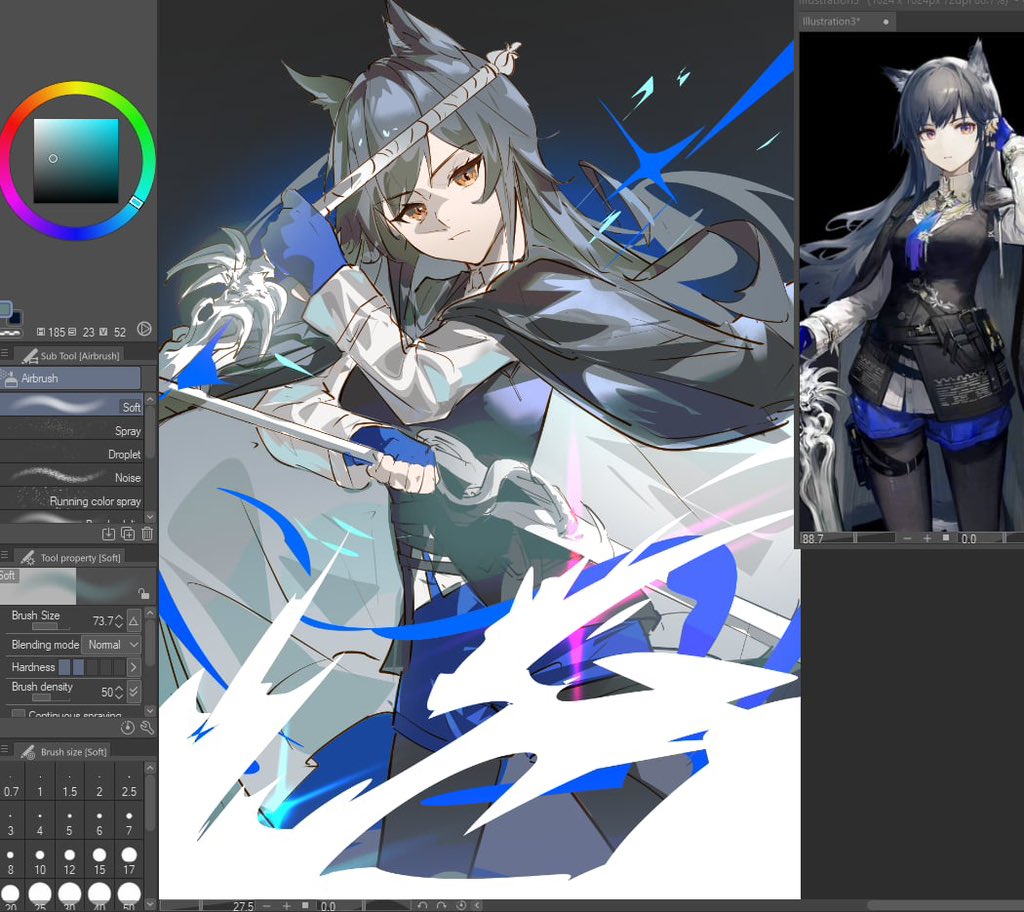This screenshot has height=912, width=1024.
Task: Open Sub Tool Detail wrench icon
Action: [147, 728]
